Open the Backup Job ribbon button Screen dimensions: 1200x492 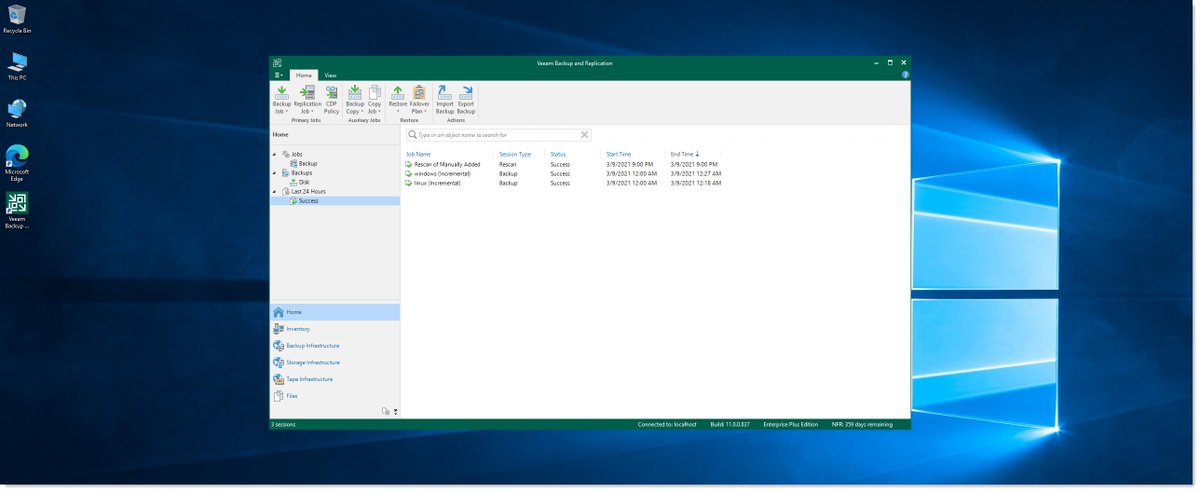click(x=282, y=100)
